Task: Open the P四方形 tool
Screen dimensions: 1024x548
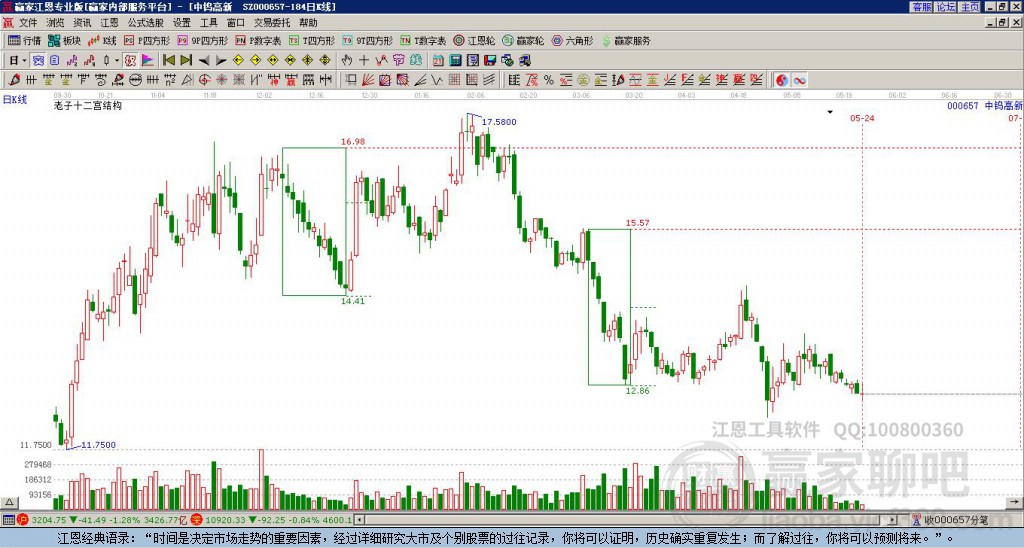Action: [148, 40]
